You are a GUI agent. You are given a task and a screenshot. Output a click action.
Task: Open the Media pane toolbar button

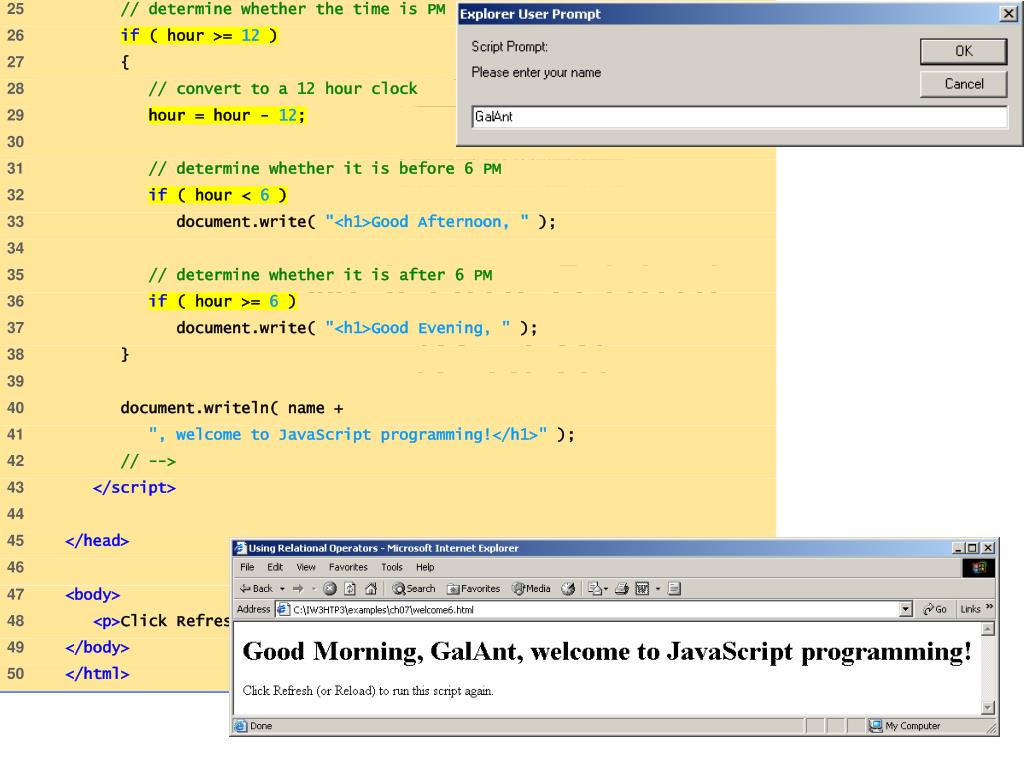click(x=531, y=588)
